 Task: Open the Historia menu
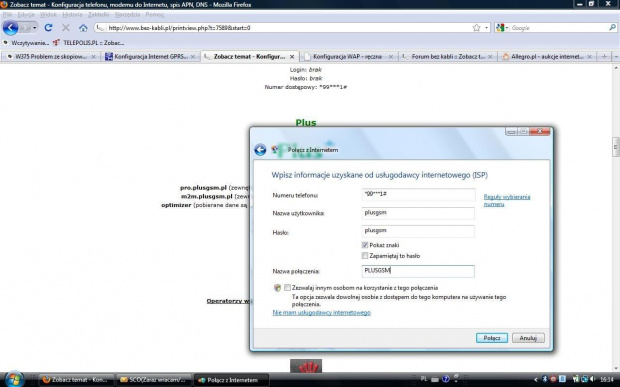[72, 15]
